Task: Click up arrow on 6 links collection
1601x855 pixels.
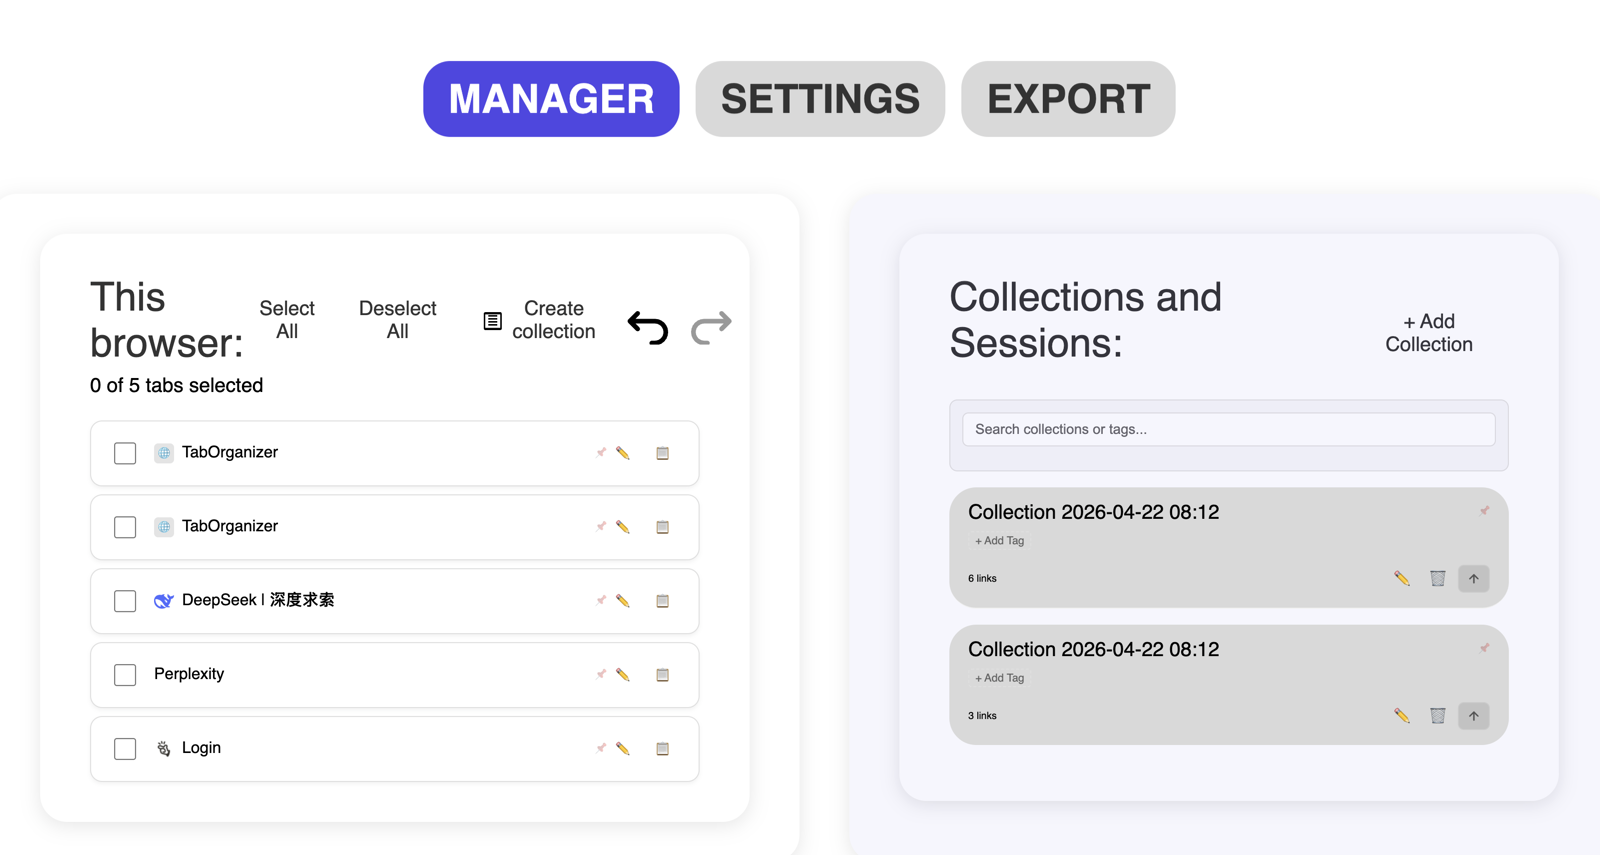Action: click(x=1474, y=579)
